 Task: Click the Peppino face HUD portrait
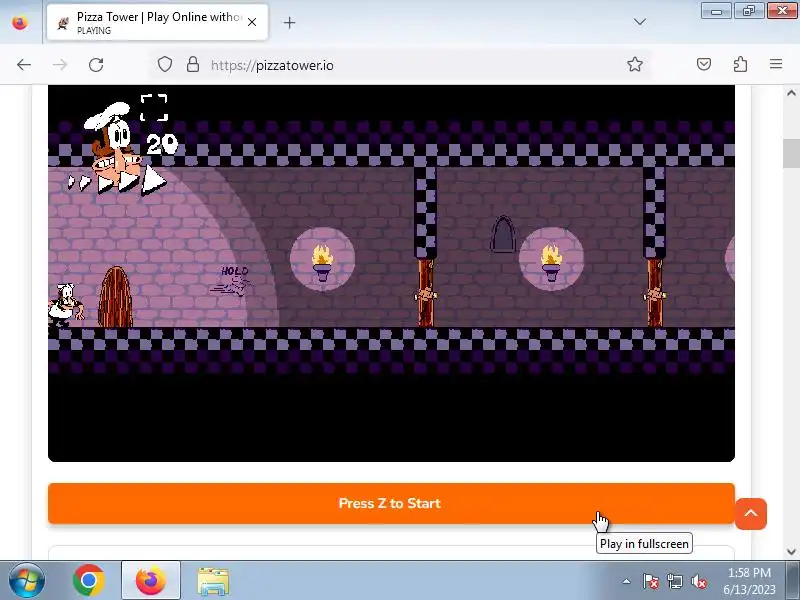113,139
